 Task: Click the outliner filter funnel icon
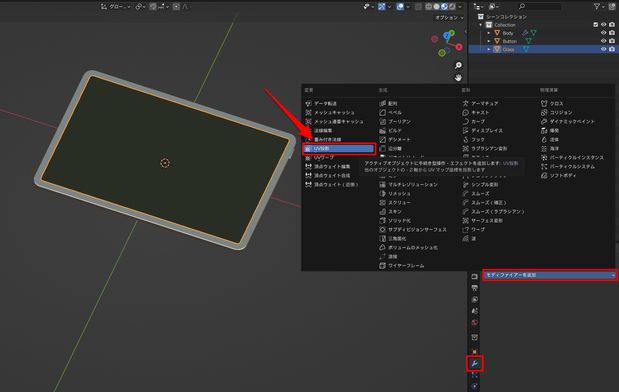click(x=597, y=6)
